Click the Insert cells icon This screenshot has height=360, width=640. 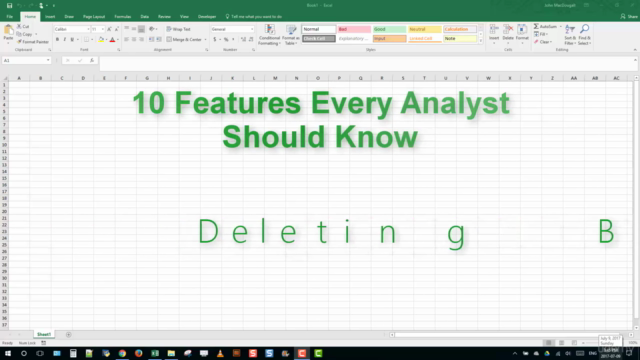pos(494,29)
